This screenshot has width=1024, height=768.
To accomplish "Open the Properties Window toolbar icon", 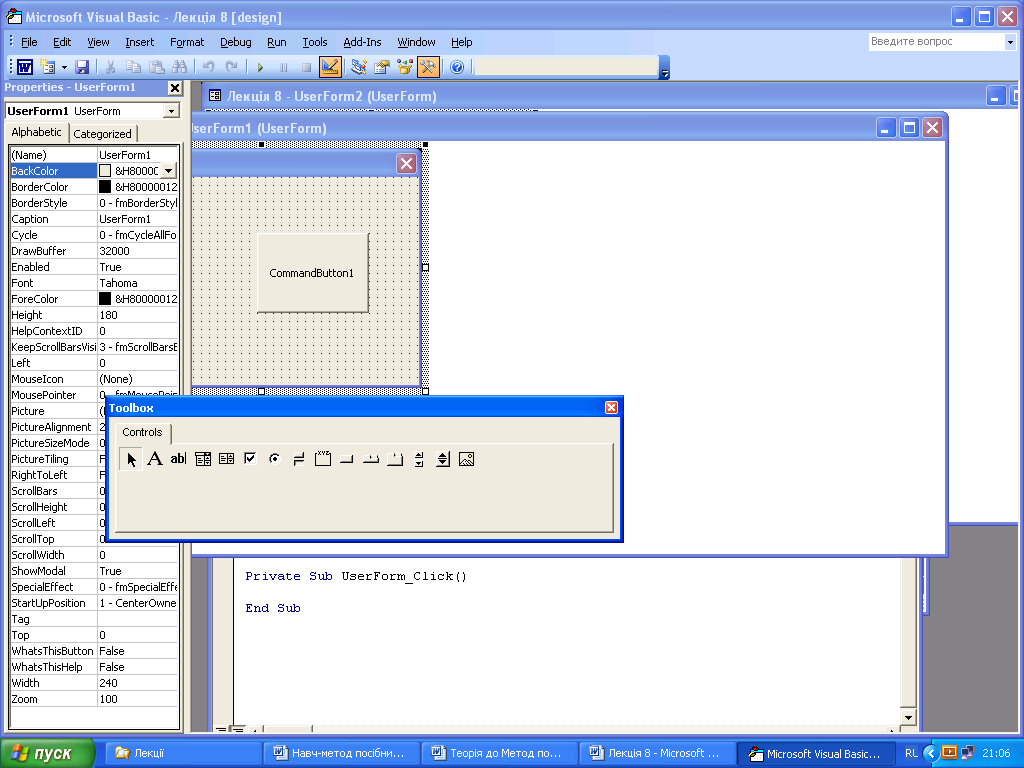I will click(381, 67).
